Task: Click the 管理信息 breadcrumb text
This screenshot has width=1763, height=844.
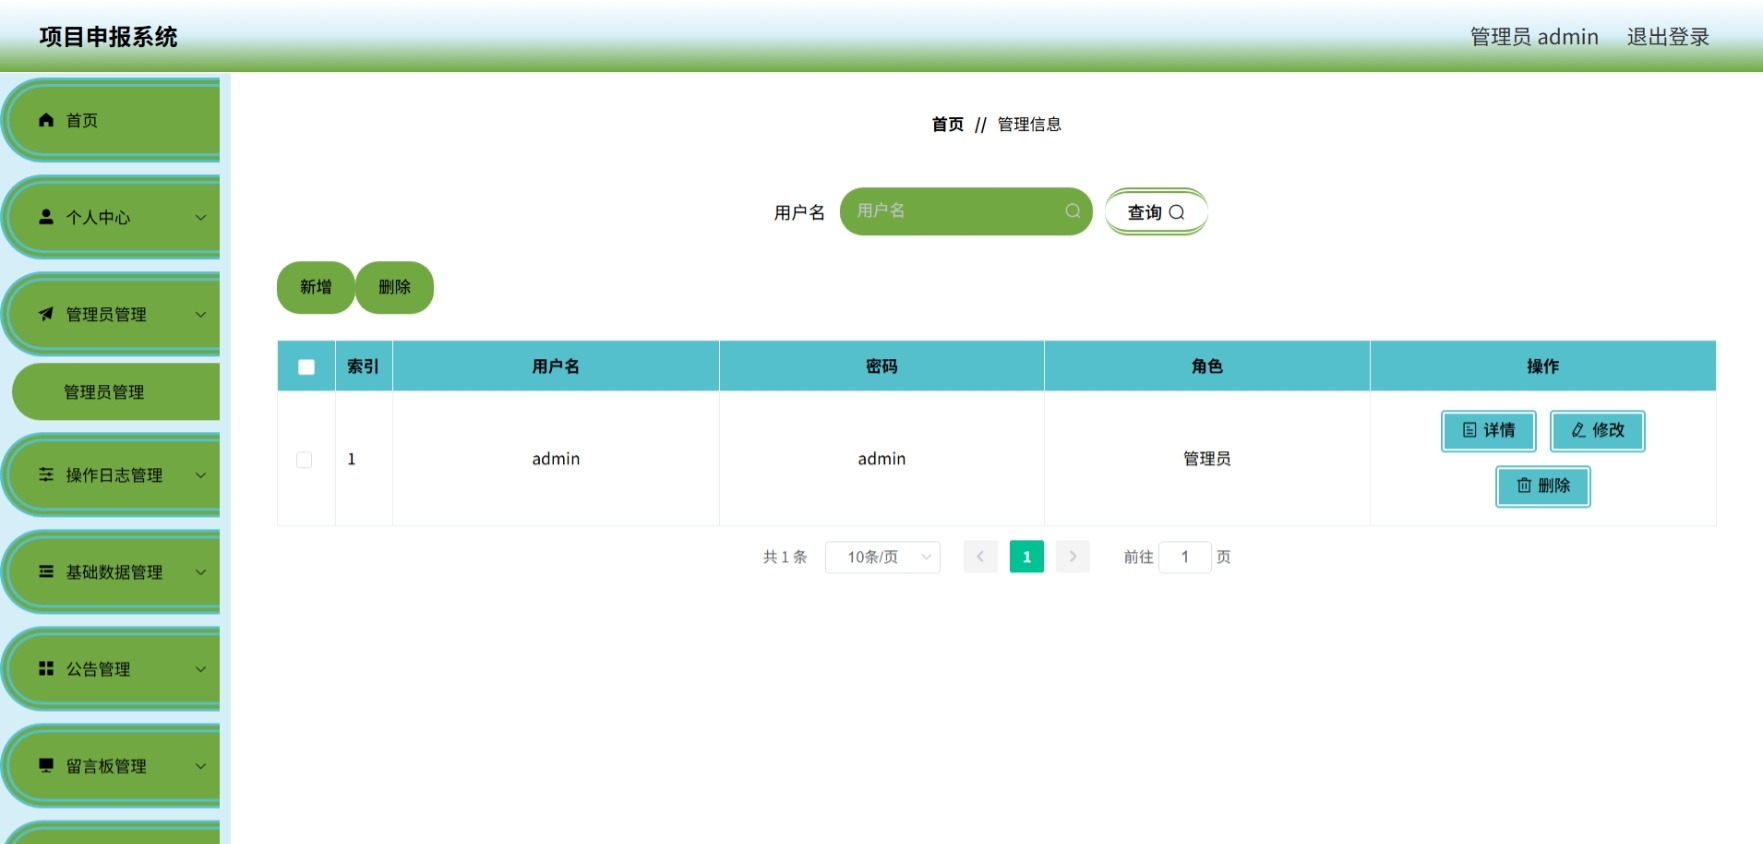Action: point(1030,124)
